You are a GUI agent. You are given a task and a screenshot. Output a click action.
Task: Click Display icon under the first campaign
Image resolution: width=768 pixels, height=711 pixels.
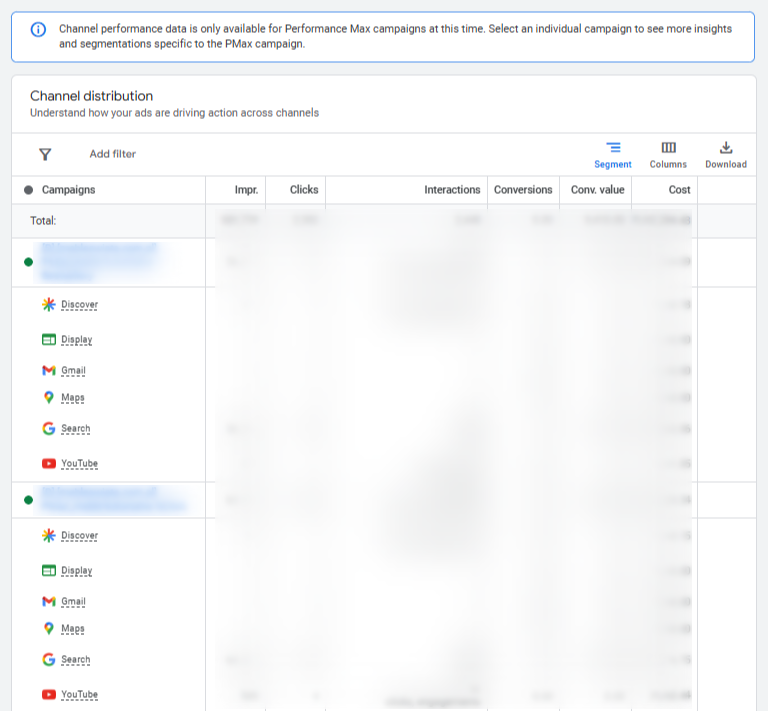point(48,339)
